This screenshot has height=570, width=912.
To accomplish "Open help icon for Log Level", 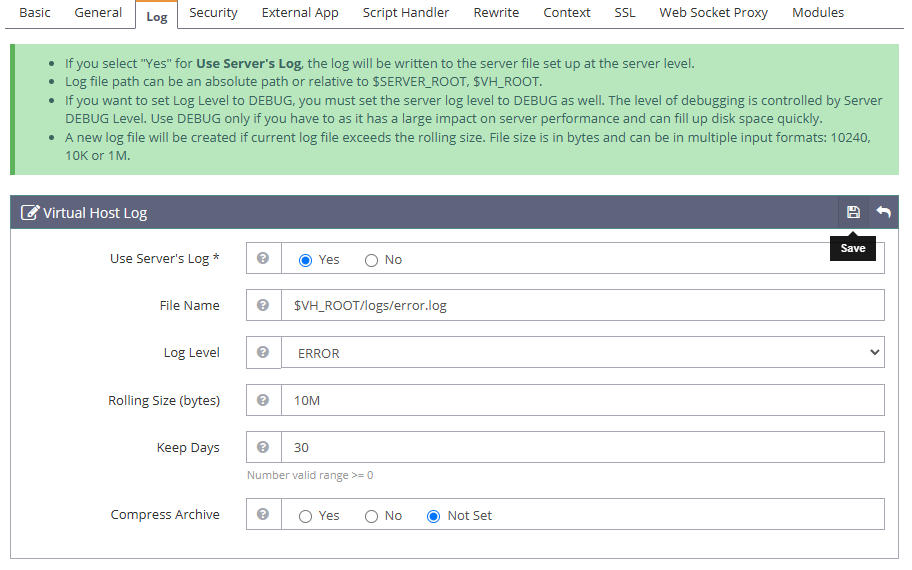I will (x=263, y=352).
